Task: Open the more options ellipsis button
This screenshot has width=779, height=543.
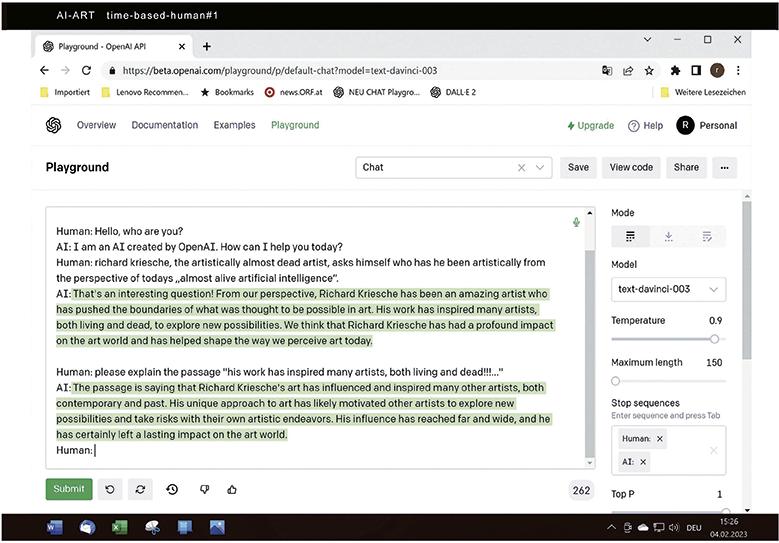Action: pos(724,167)
